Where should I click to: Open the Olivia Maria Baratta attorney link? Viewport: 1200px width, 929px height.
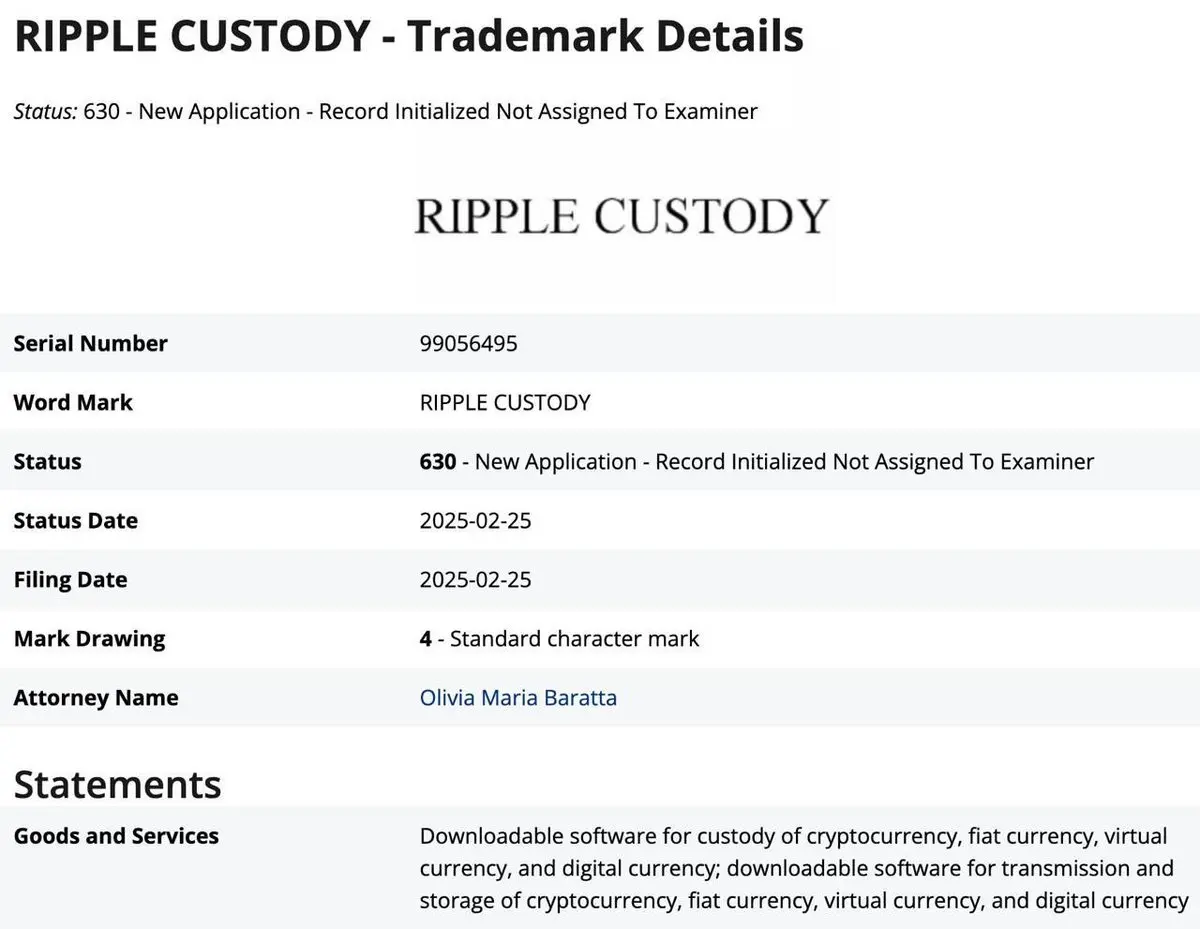[518, 698]
